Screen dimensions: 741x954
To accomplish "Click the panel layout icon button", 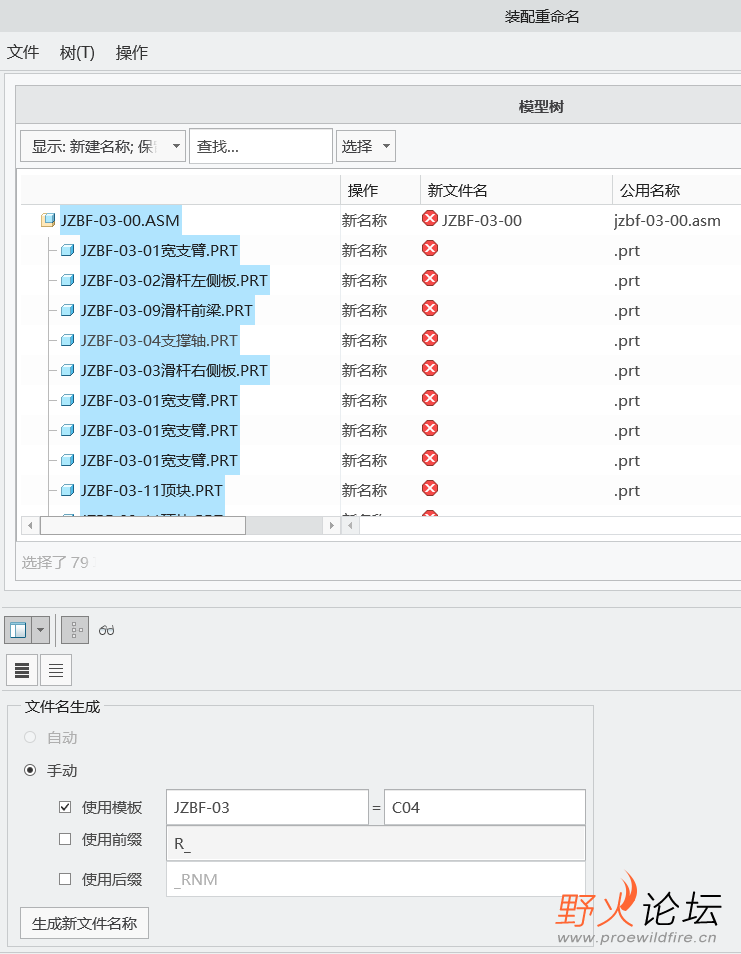I will (18, 630).
